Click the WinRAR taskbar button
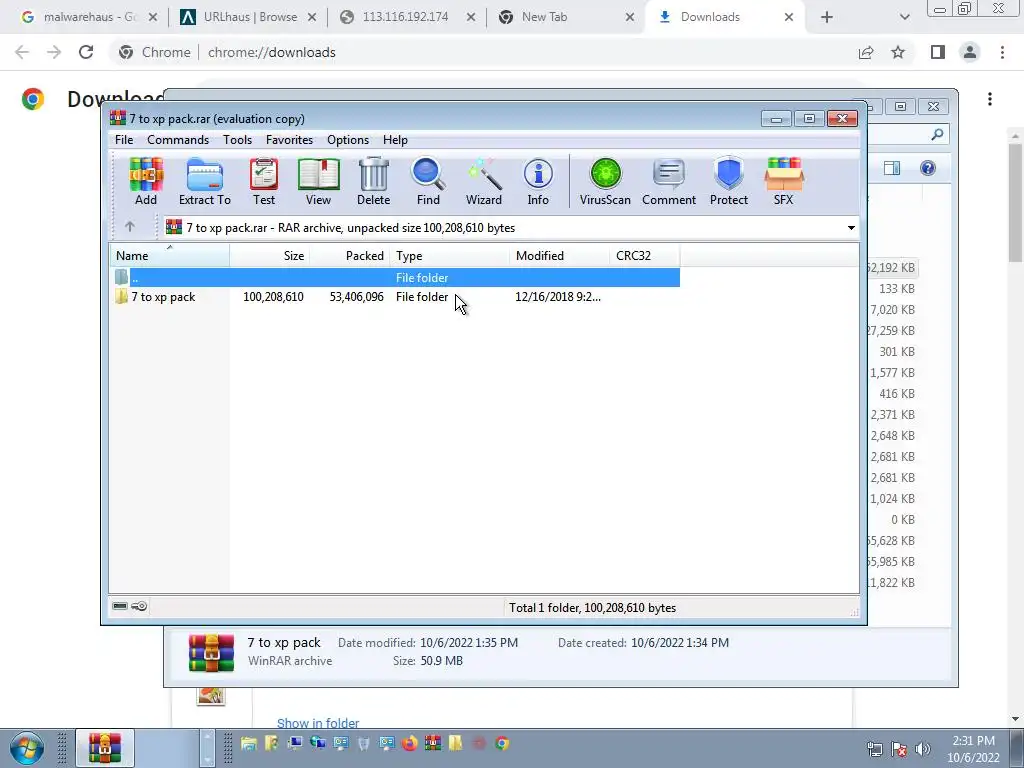The height and width of the screenshot is (768, 1024). coord(104,748)
